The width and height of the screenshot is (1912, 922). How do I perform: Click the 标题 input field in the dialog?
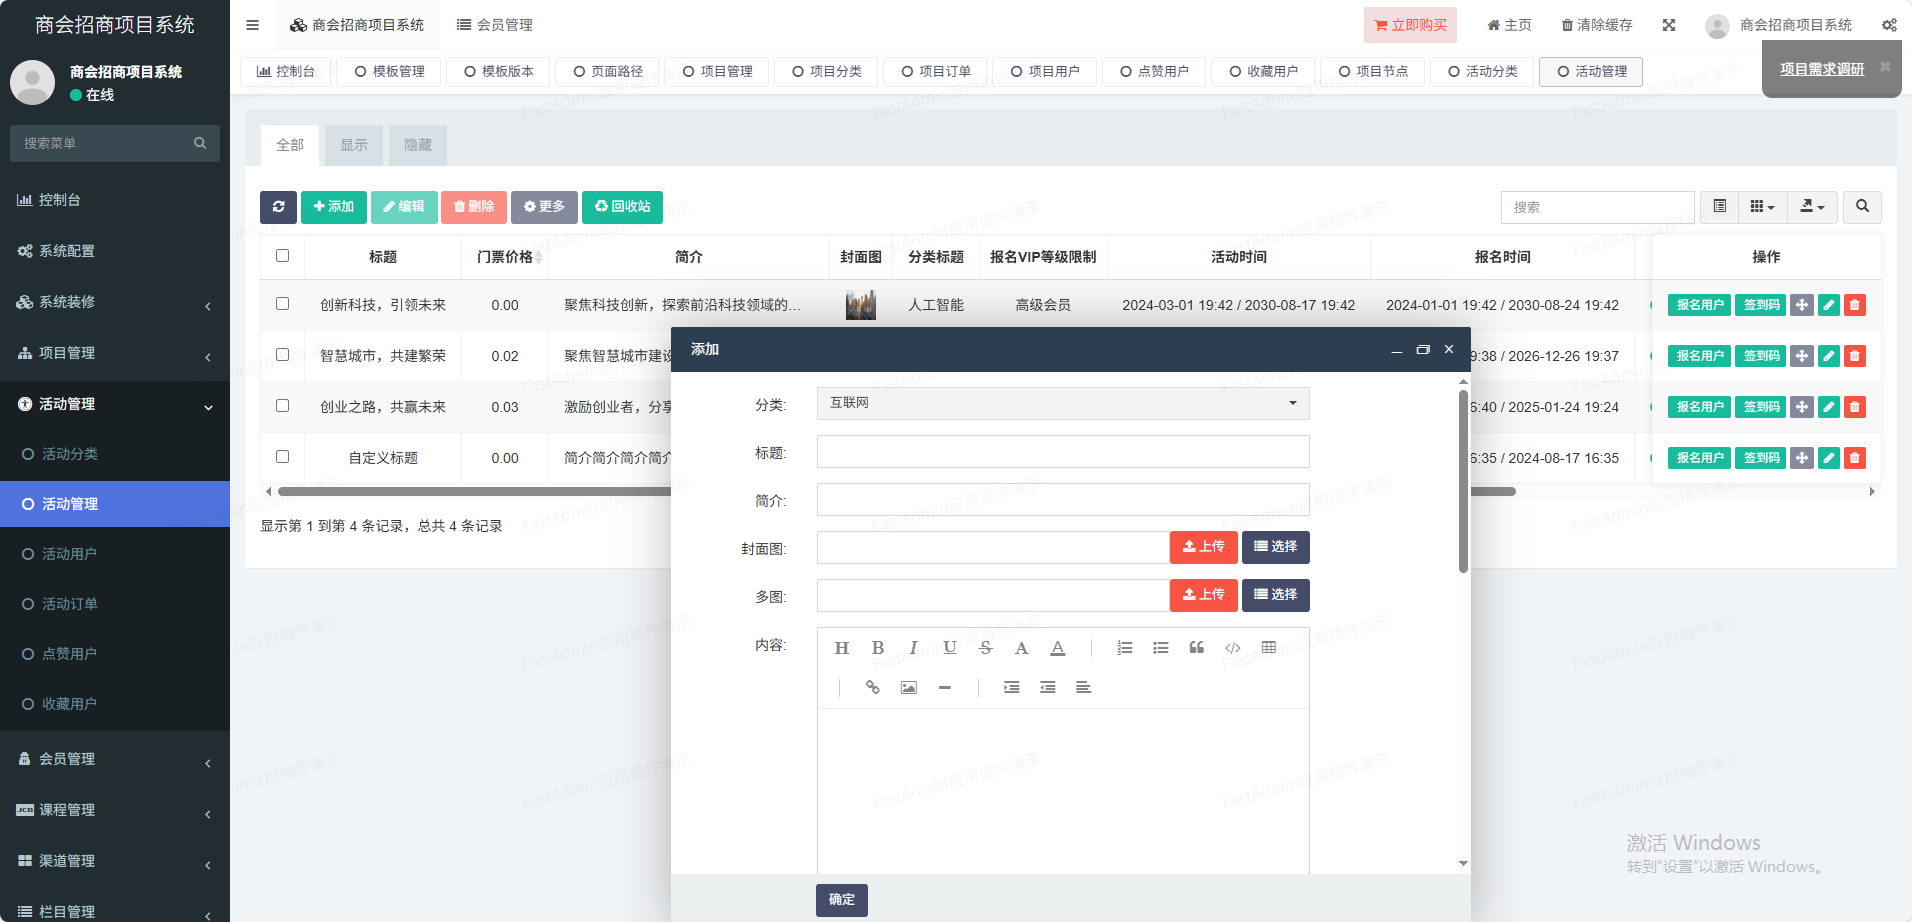(1062, 452)
